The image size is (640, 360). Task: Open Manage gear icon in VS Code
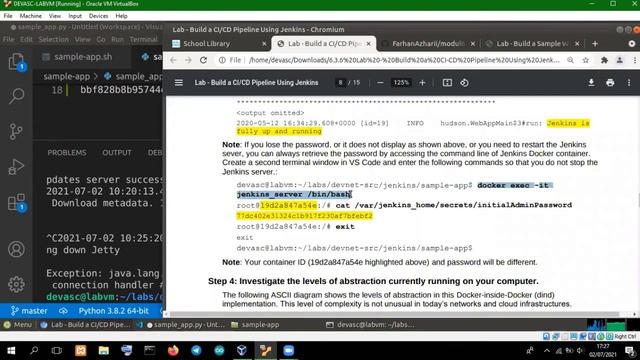click(x=16, y=284)
